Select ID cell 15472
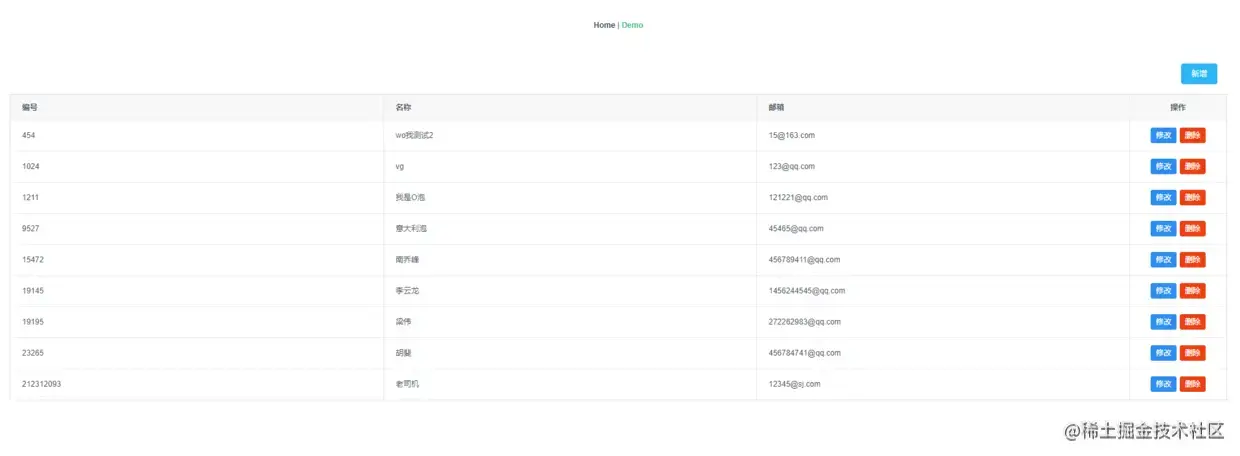This screenshot has height=456, width=1240. [x=197, y=259]
